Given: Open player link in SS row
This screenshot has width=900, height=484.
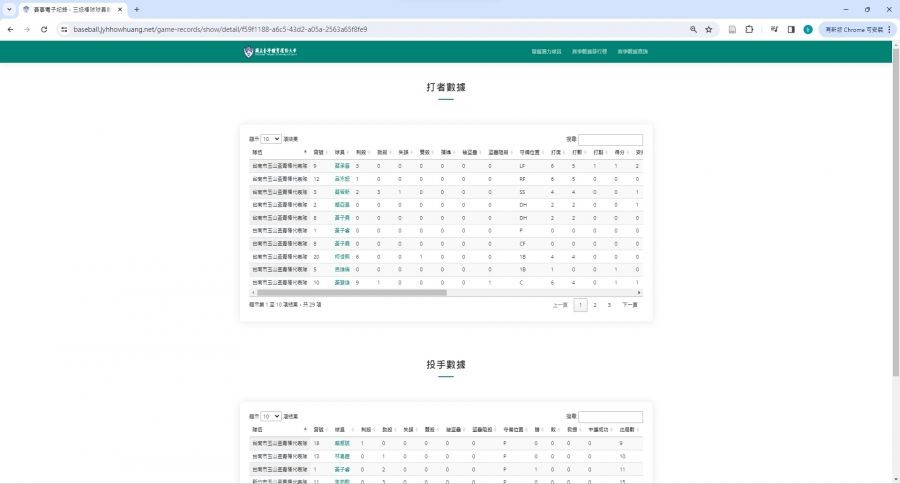Looking at the screenshot, I should click(342, 192).
